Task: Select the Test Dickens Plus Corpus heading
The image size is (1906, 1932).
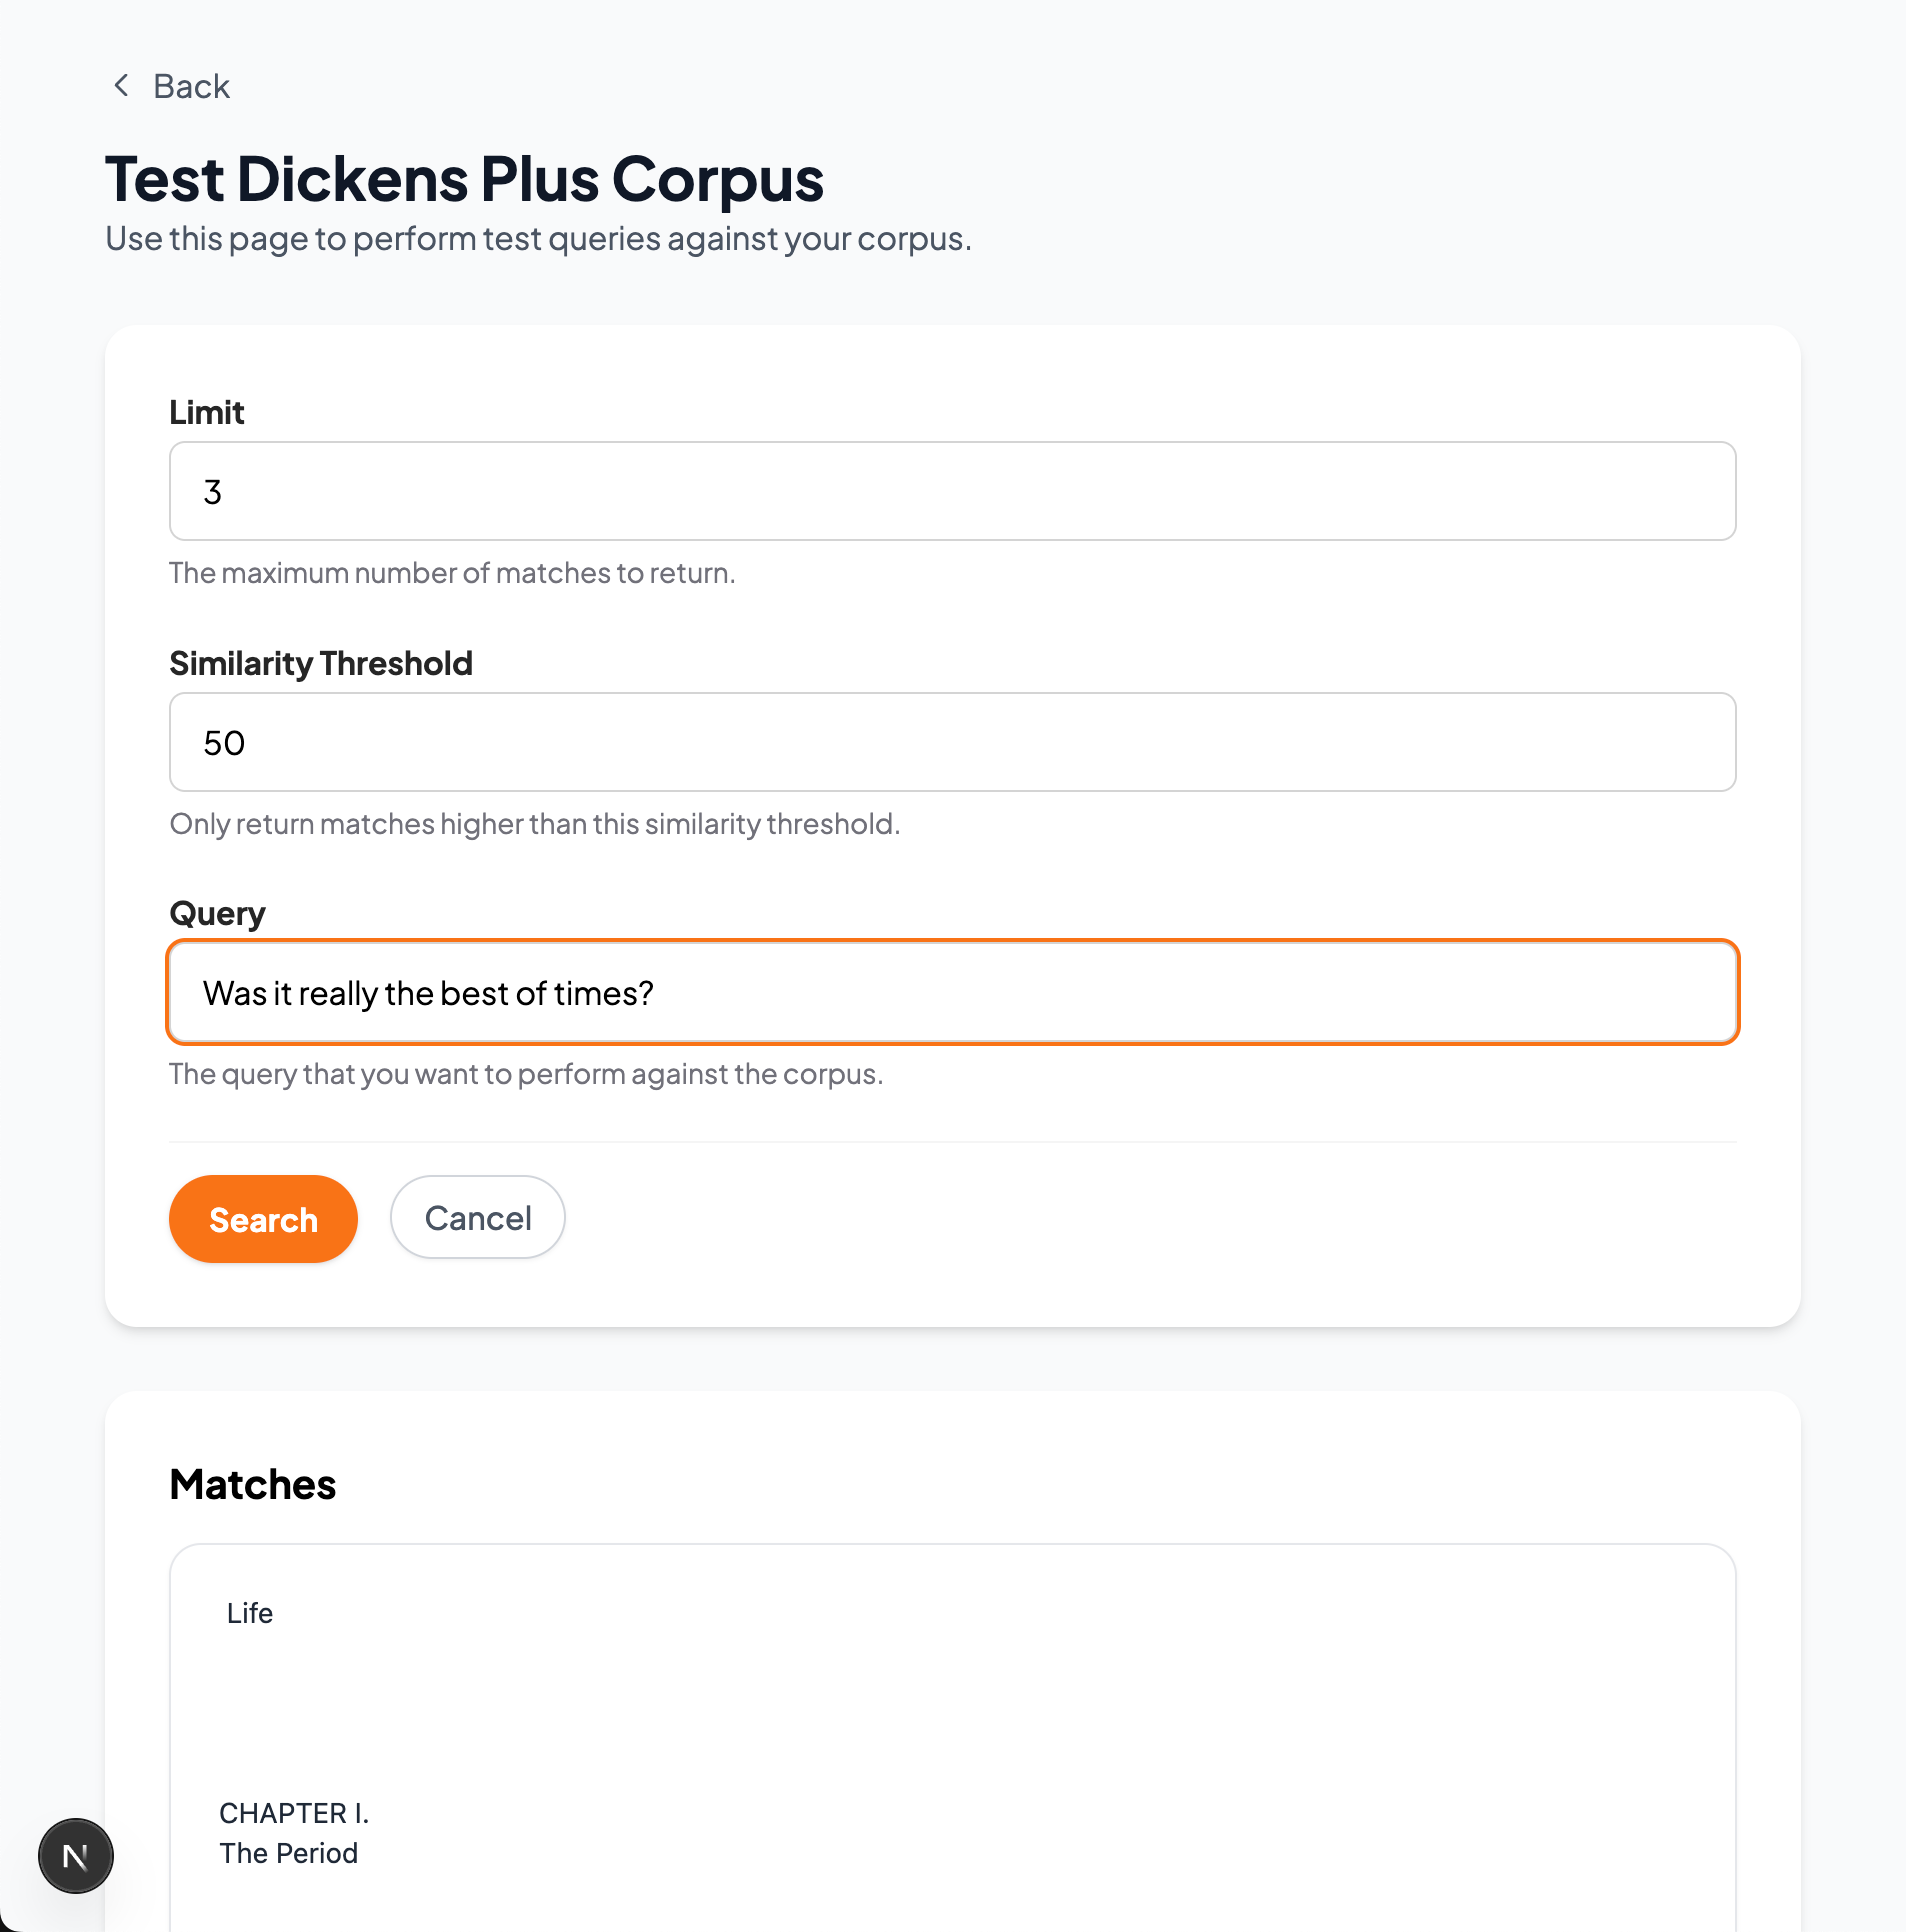Action: tap(464, 179)
